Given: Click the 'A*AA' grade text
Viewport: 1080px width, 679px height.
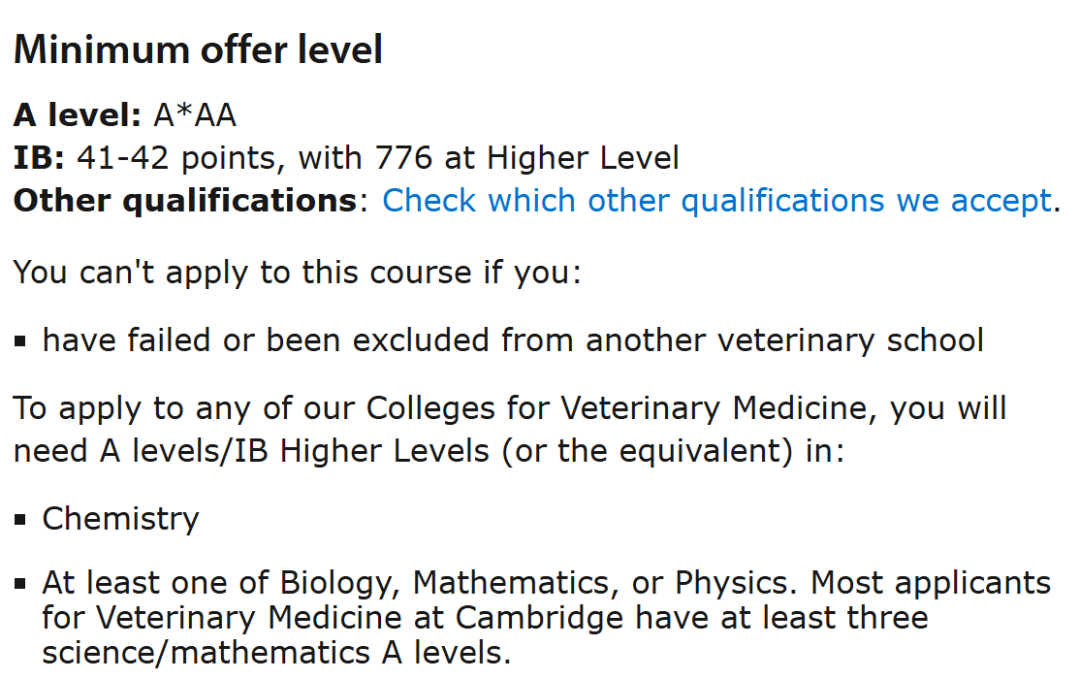Looking at the screenshot, I should [x=195, y=116].
